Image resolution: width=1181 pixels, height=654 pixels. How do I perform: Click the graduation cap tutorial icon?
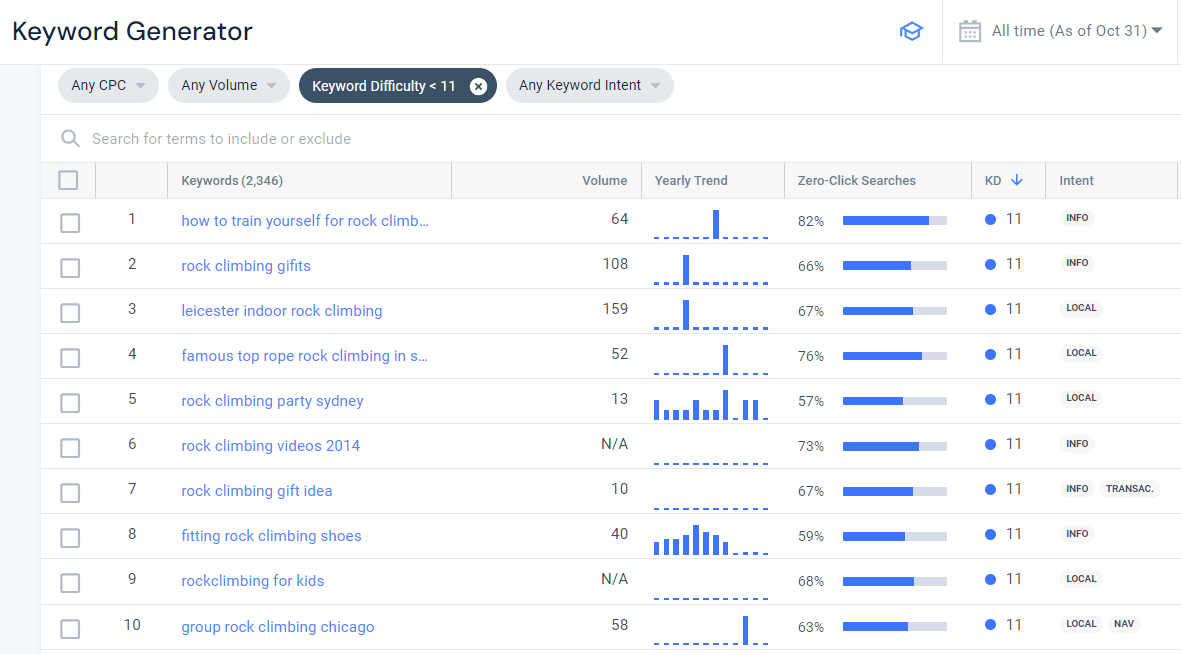tap(911, 31)
